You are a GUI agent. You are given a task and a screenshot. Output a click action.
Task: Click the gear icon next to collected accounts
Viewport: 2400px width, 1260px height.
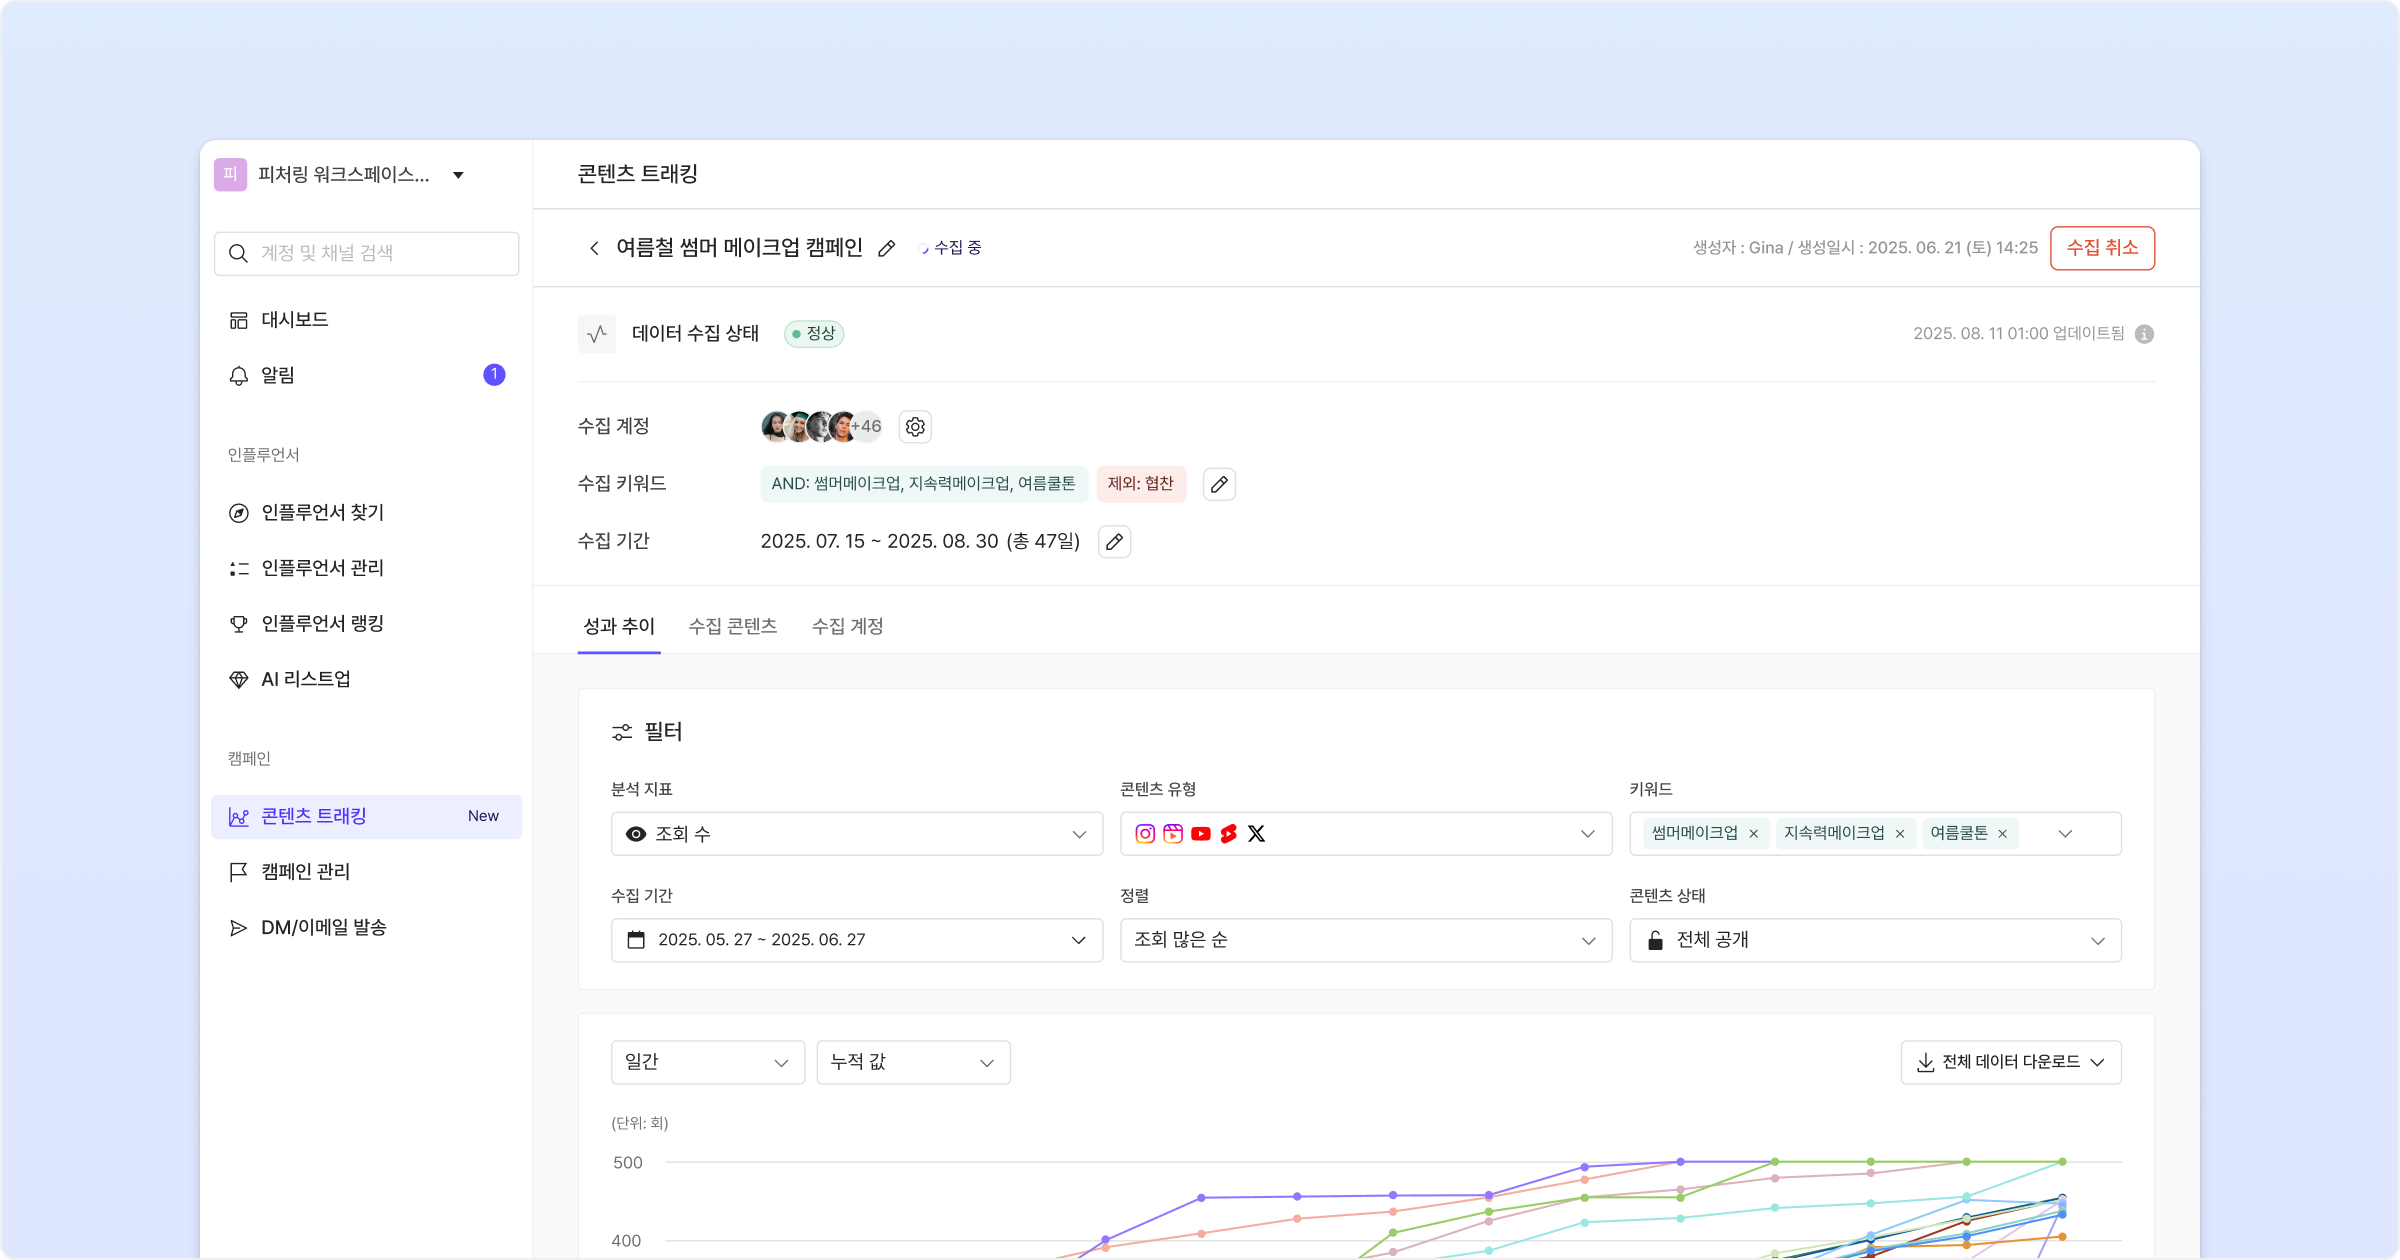[x=915, y=427]
